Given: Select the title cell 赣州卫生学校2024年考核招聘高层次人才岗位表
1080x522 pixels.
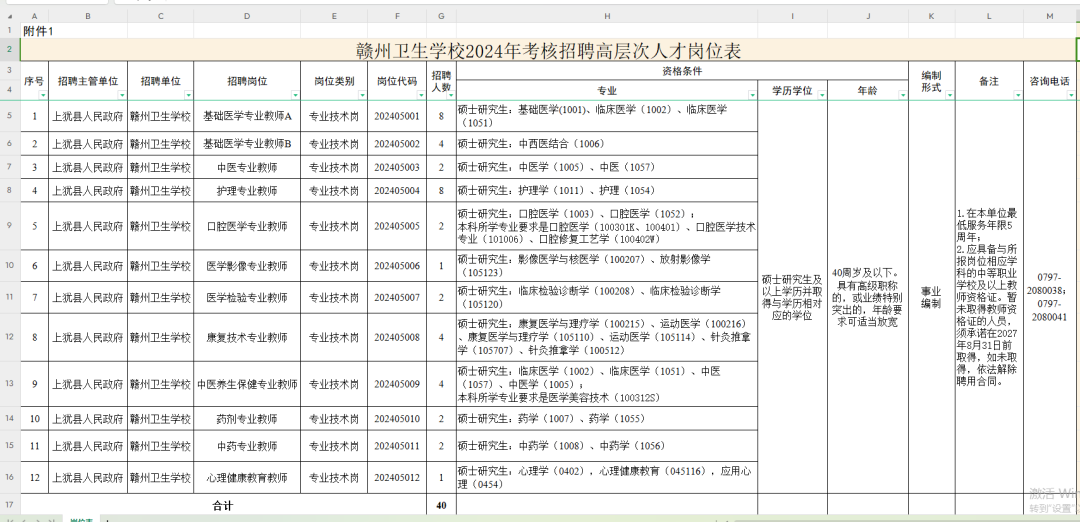Looking at the screenshot, I should [x=548, y=50].
